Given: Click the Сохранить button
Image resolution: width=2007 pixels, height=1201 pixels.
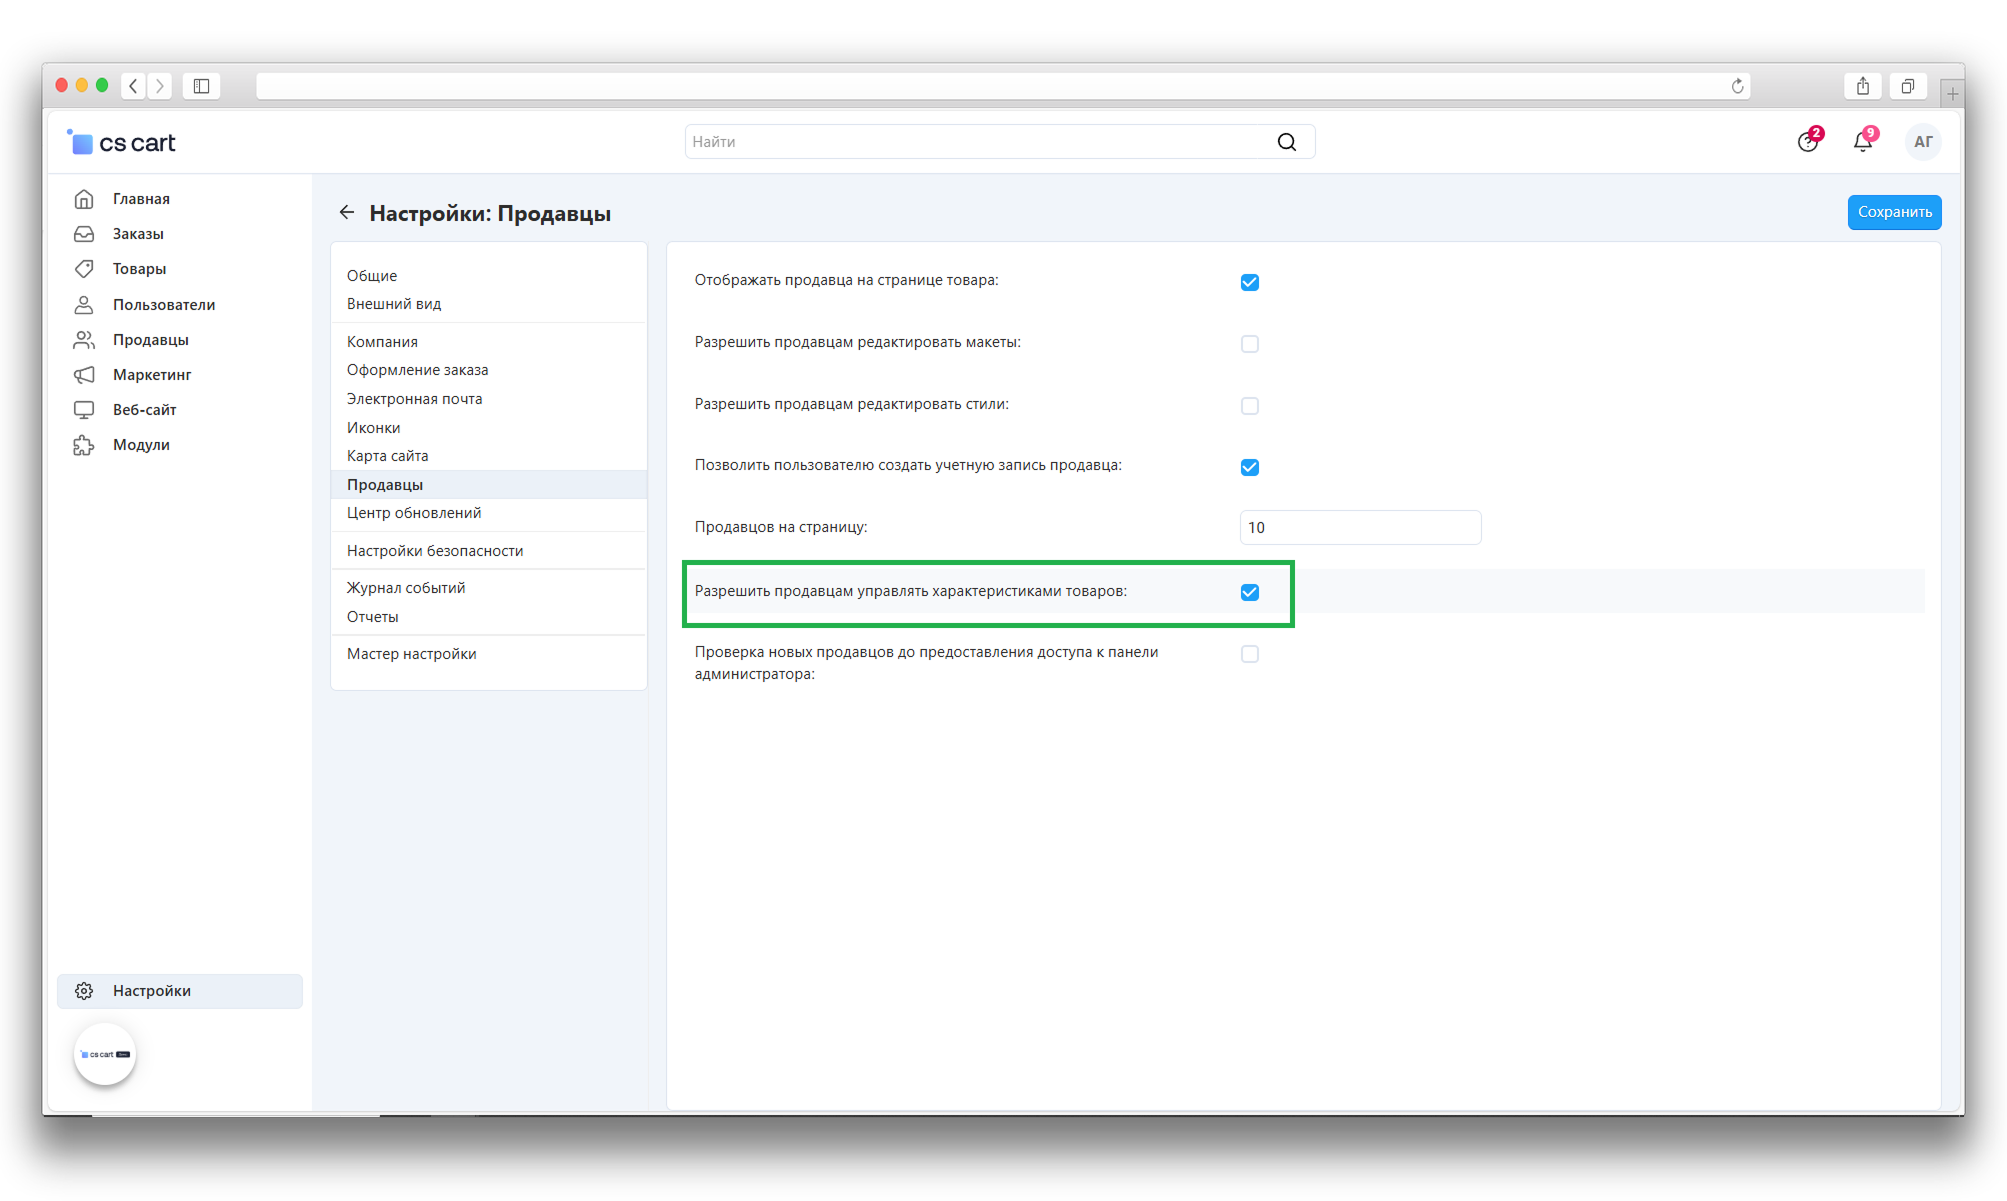Looking at the screenshot, I should tap(1893, 212).
